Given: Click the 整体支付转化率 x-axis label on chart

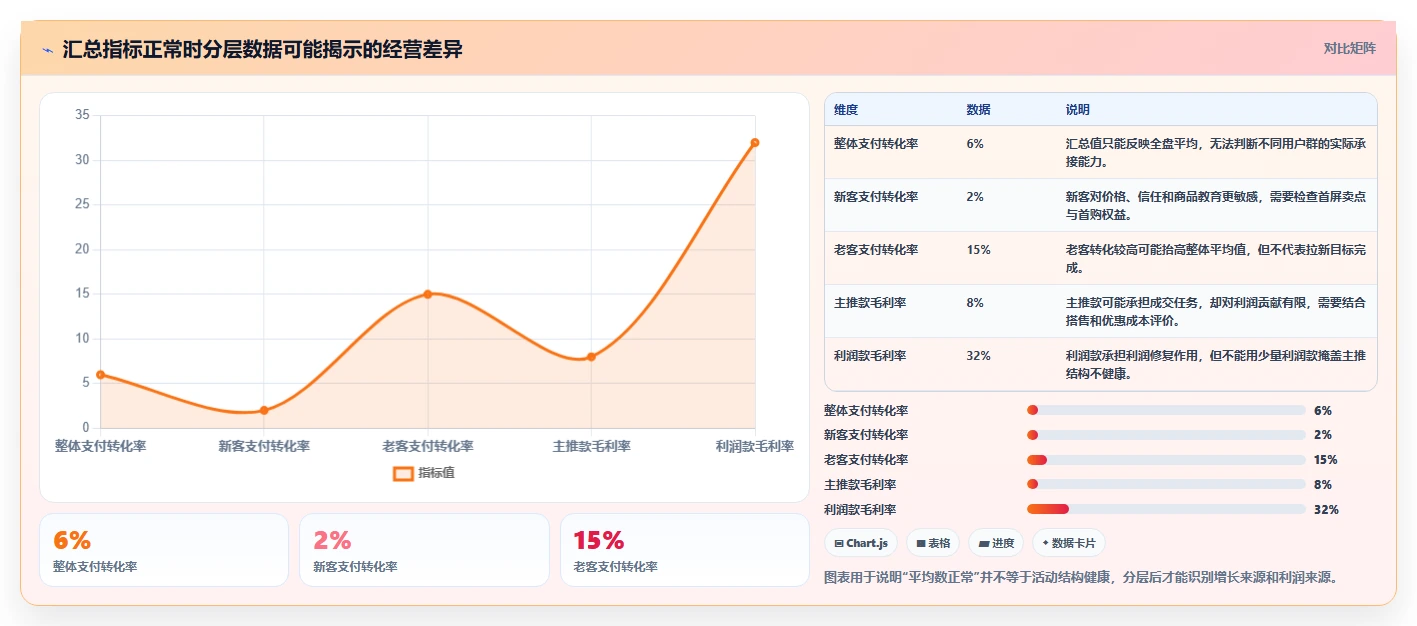Looking at the screenshot, I should pos(100,446).
